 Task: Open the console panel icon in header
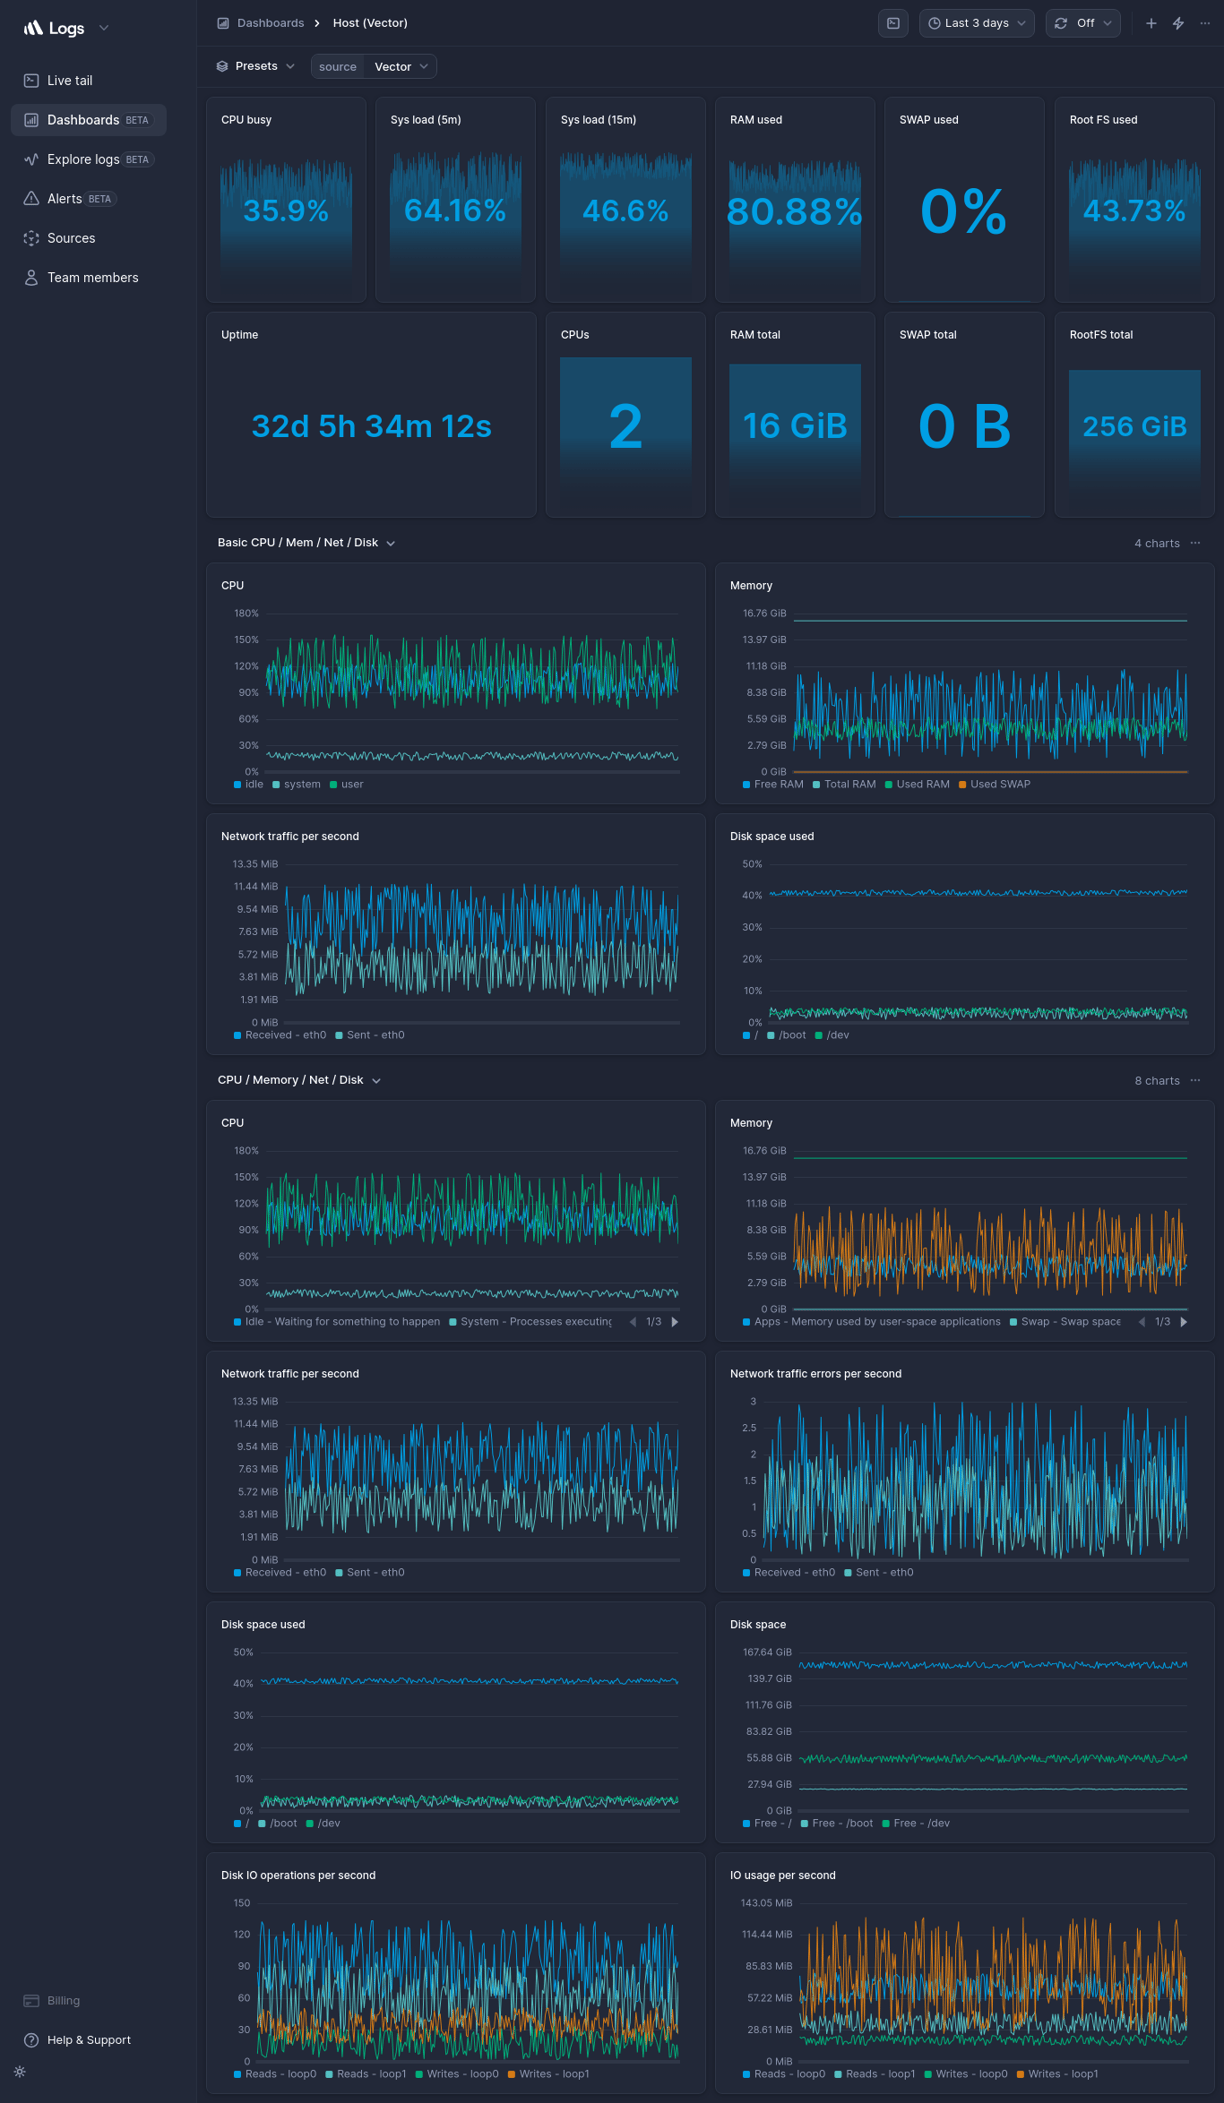(893, 23)
